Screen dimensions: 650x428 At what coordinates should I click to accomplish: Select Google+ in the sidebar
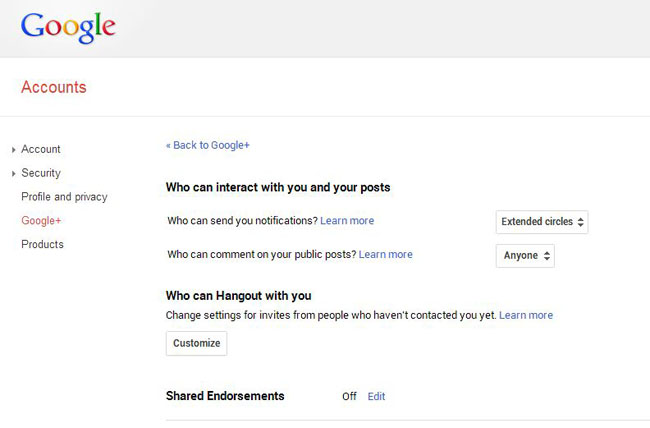pos(41,221)
